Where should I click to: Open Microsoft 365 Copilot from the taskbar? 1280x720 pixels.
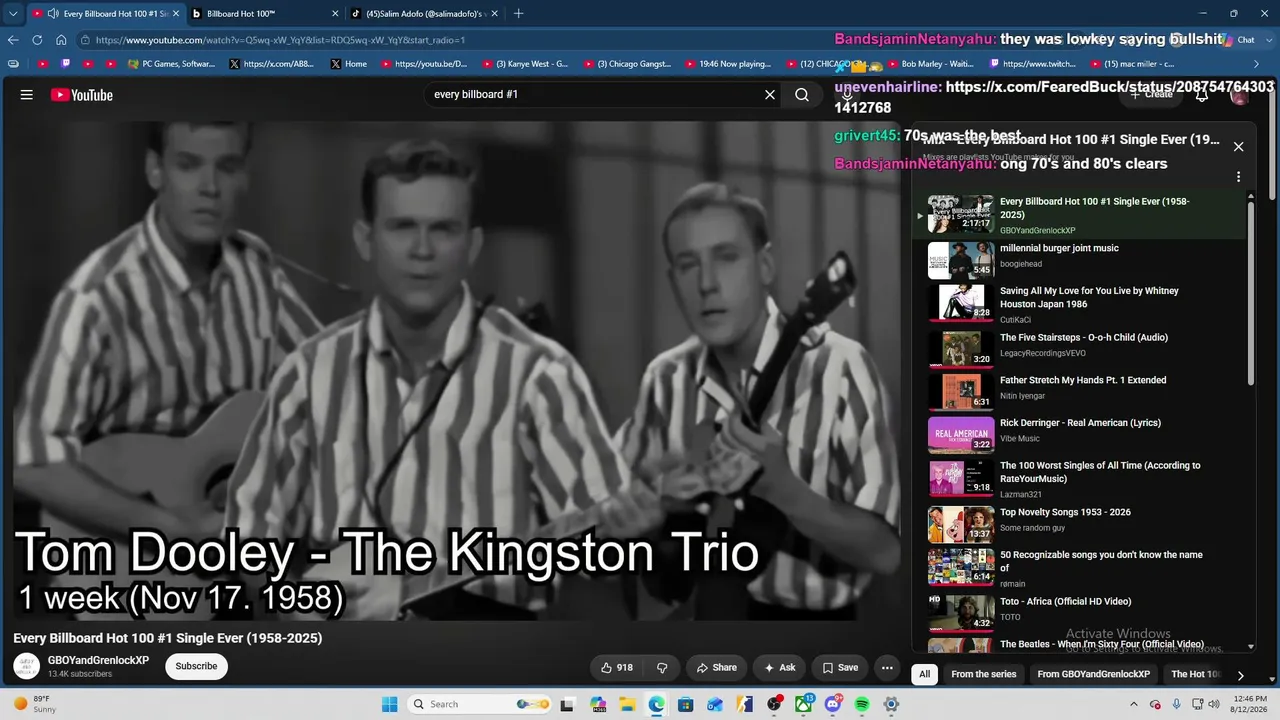pos(598,704)
